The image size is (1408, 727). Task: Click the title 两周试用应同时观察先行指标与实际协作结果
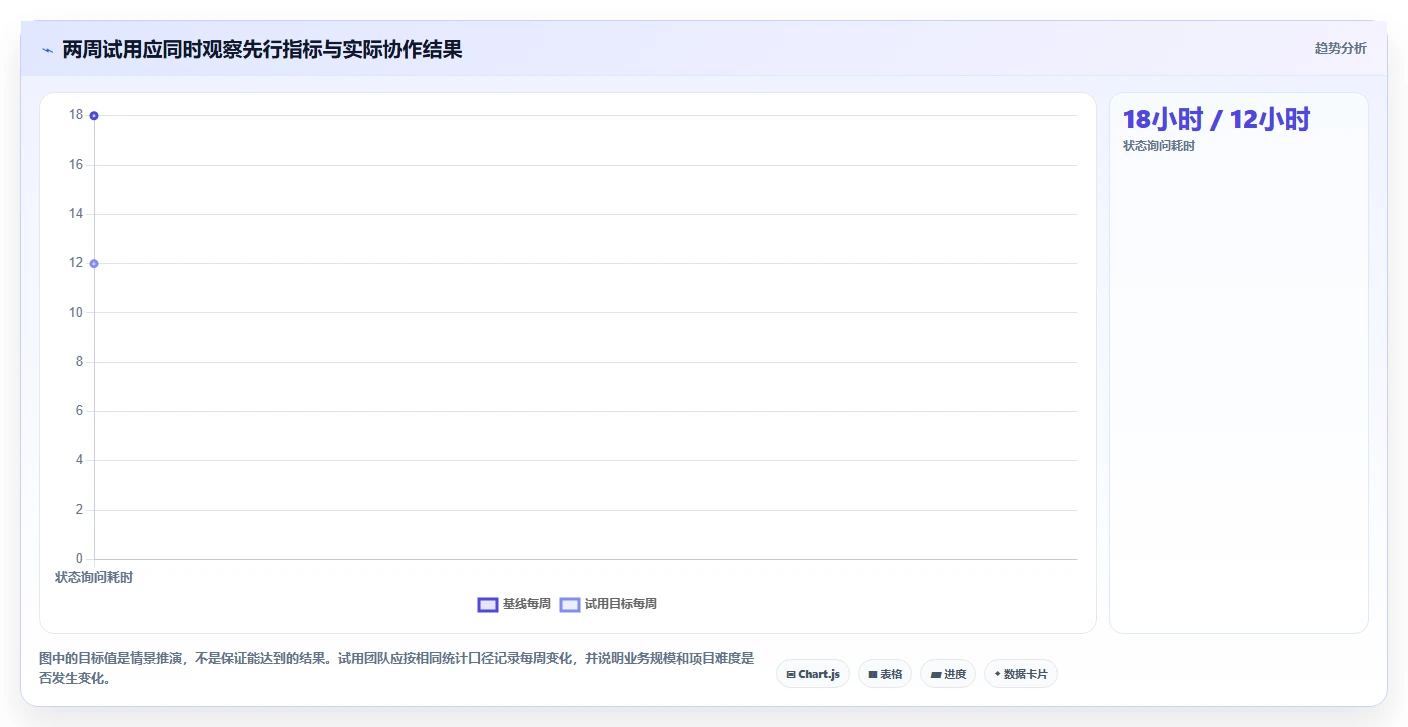tap(262, 49)
